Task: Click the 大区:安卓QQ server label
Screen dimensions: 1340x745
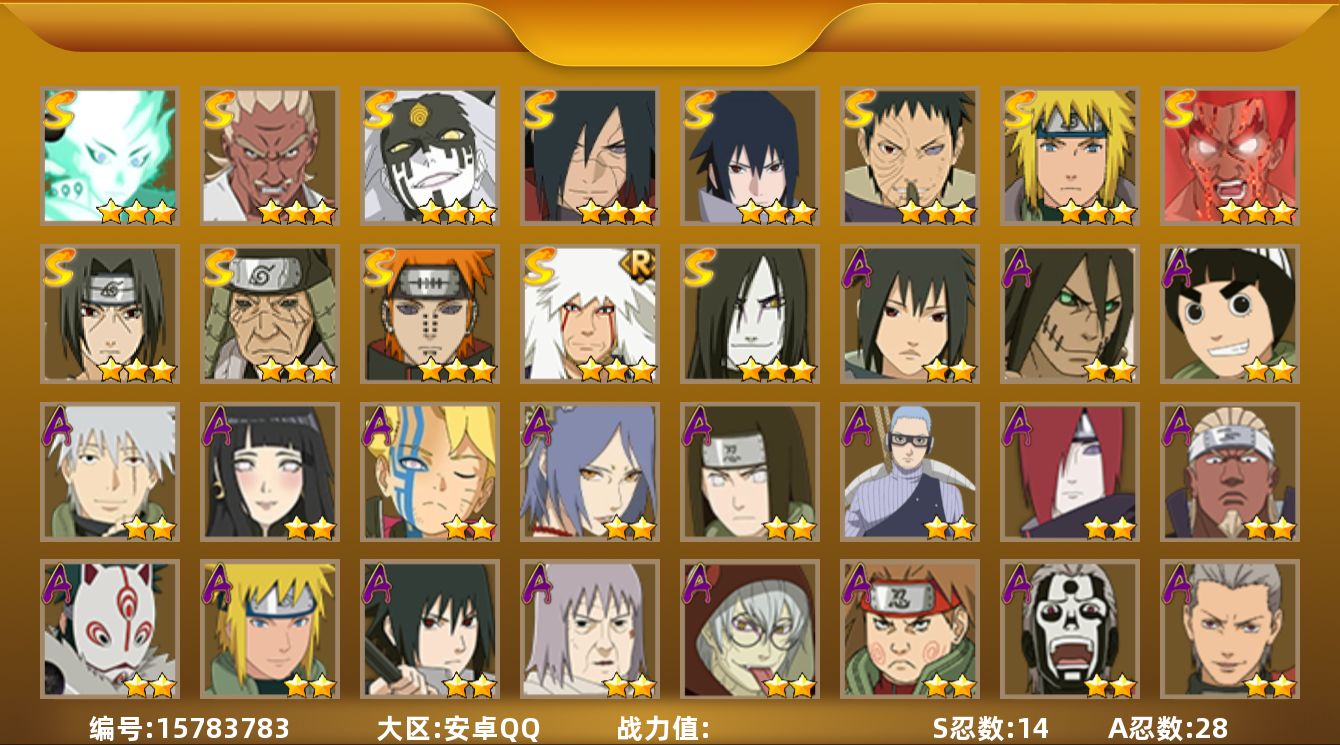Action: tap(458, 728)
